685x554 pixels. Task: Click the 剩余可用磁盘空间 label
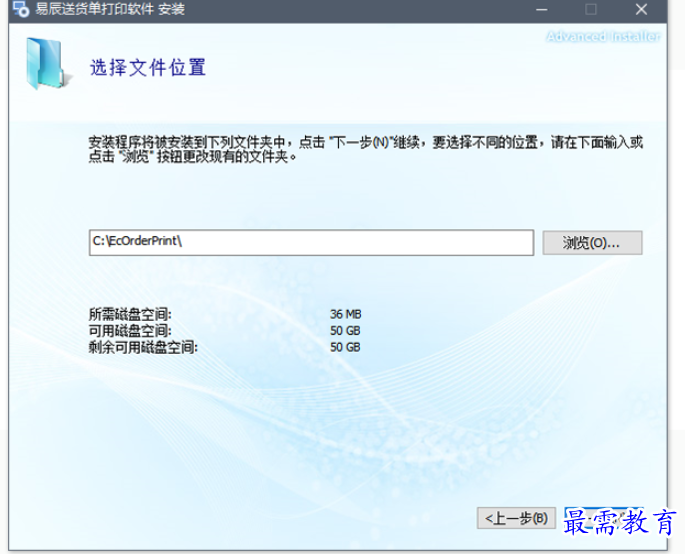click(143, 347)
